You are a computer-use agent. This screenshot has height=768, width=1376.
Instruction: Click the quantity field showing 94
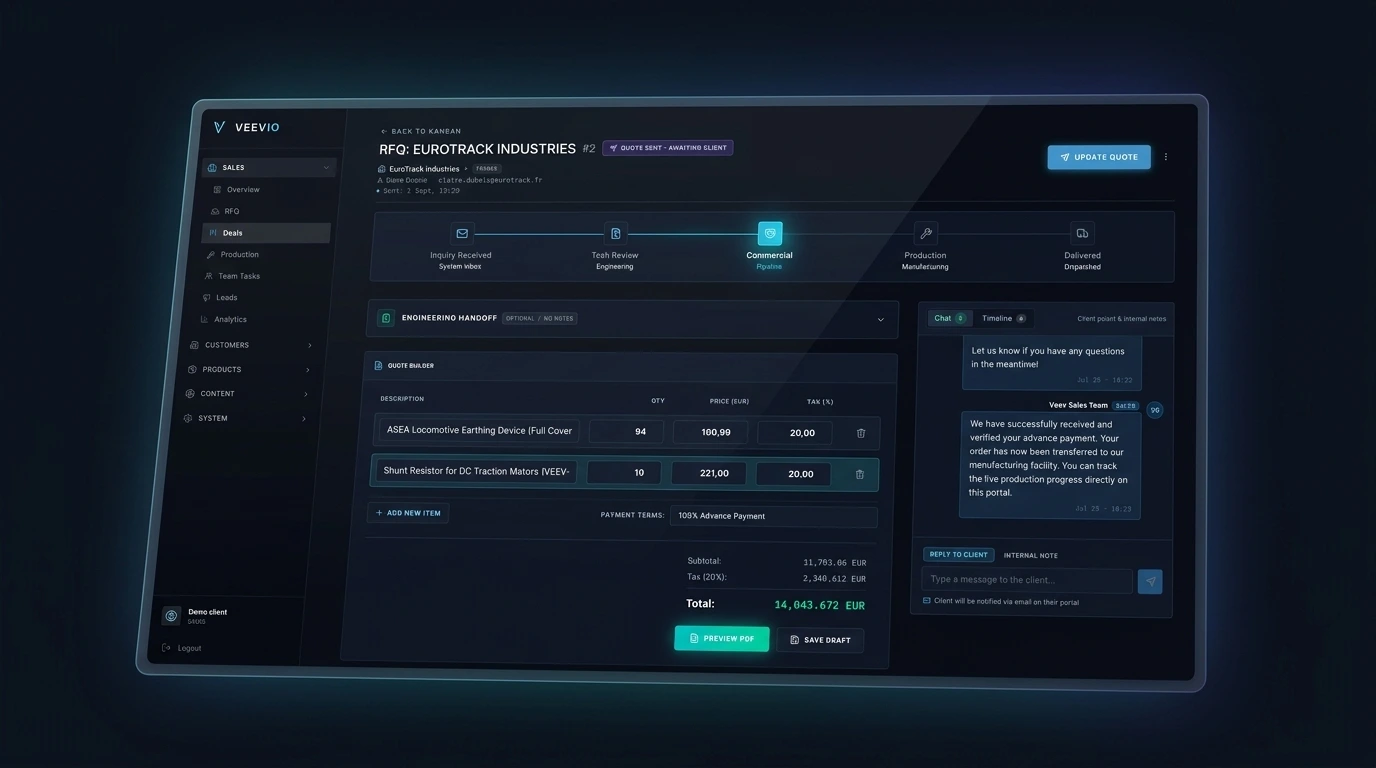coord(627,432)
